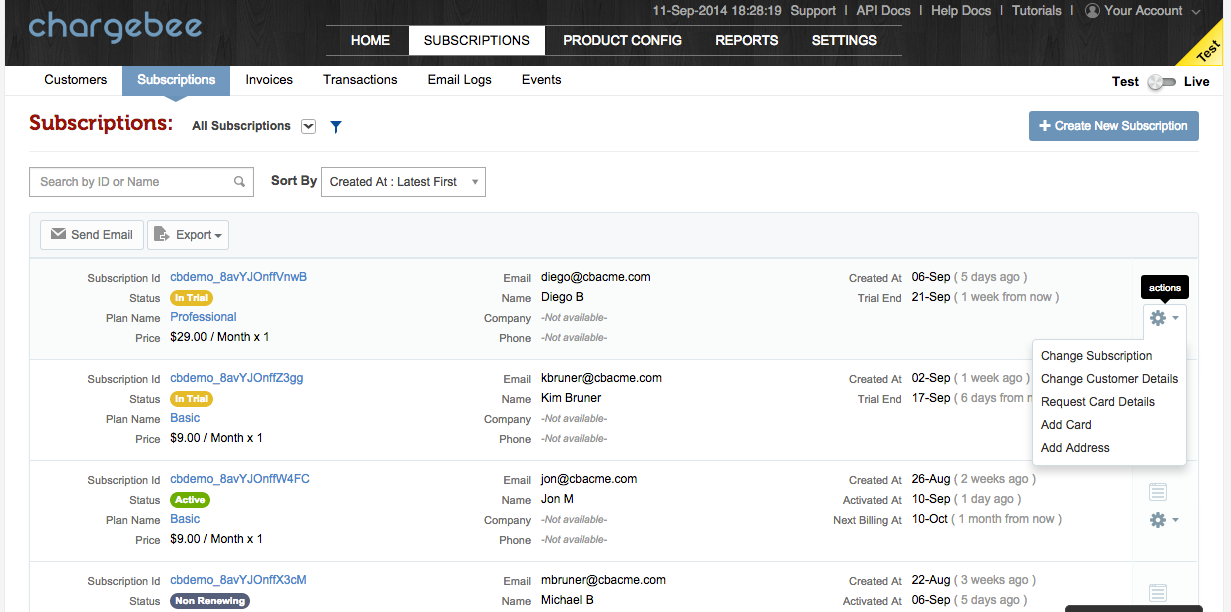This screenshot has height=612, width=1231.
Task: Click the email diego@cbacme.com
Action: coord(596,277)
